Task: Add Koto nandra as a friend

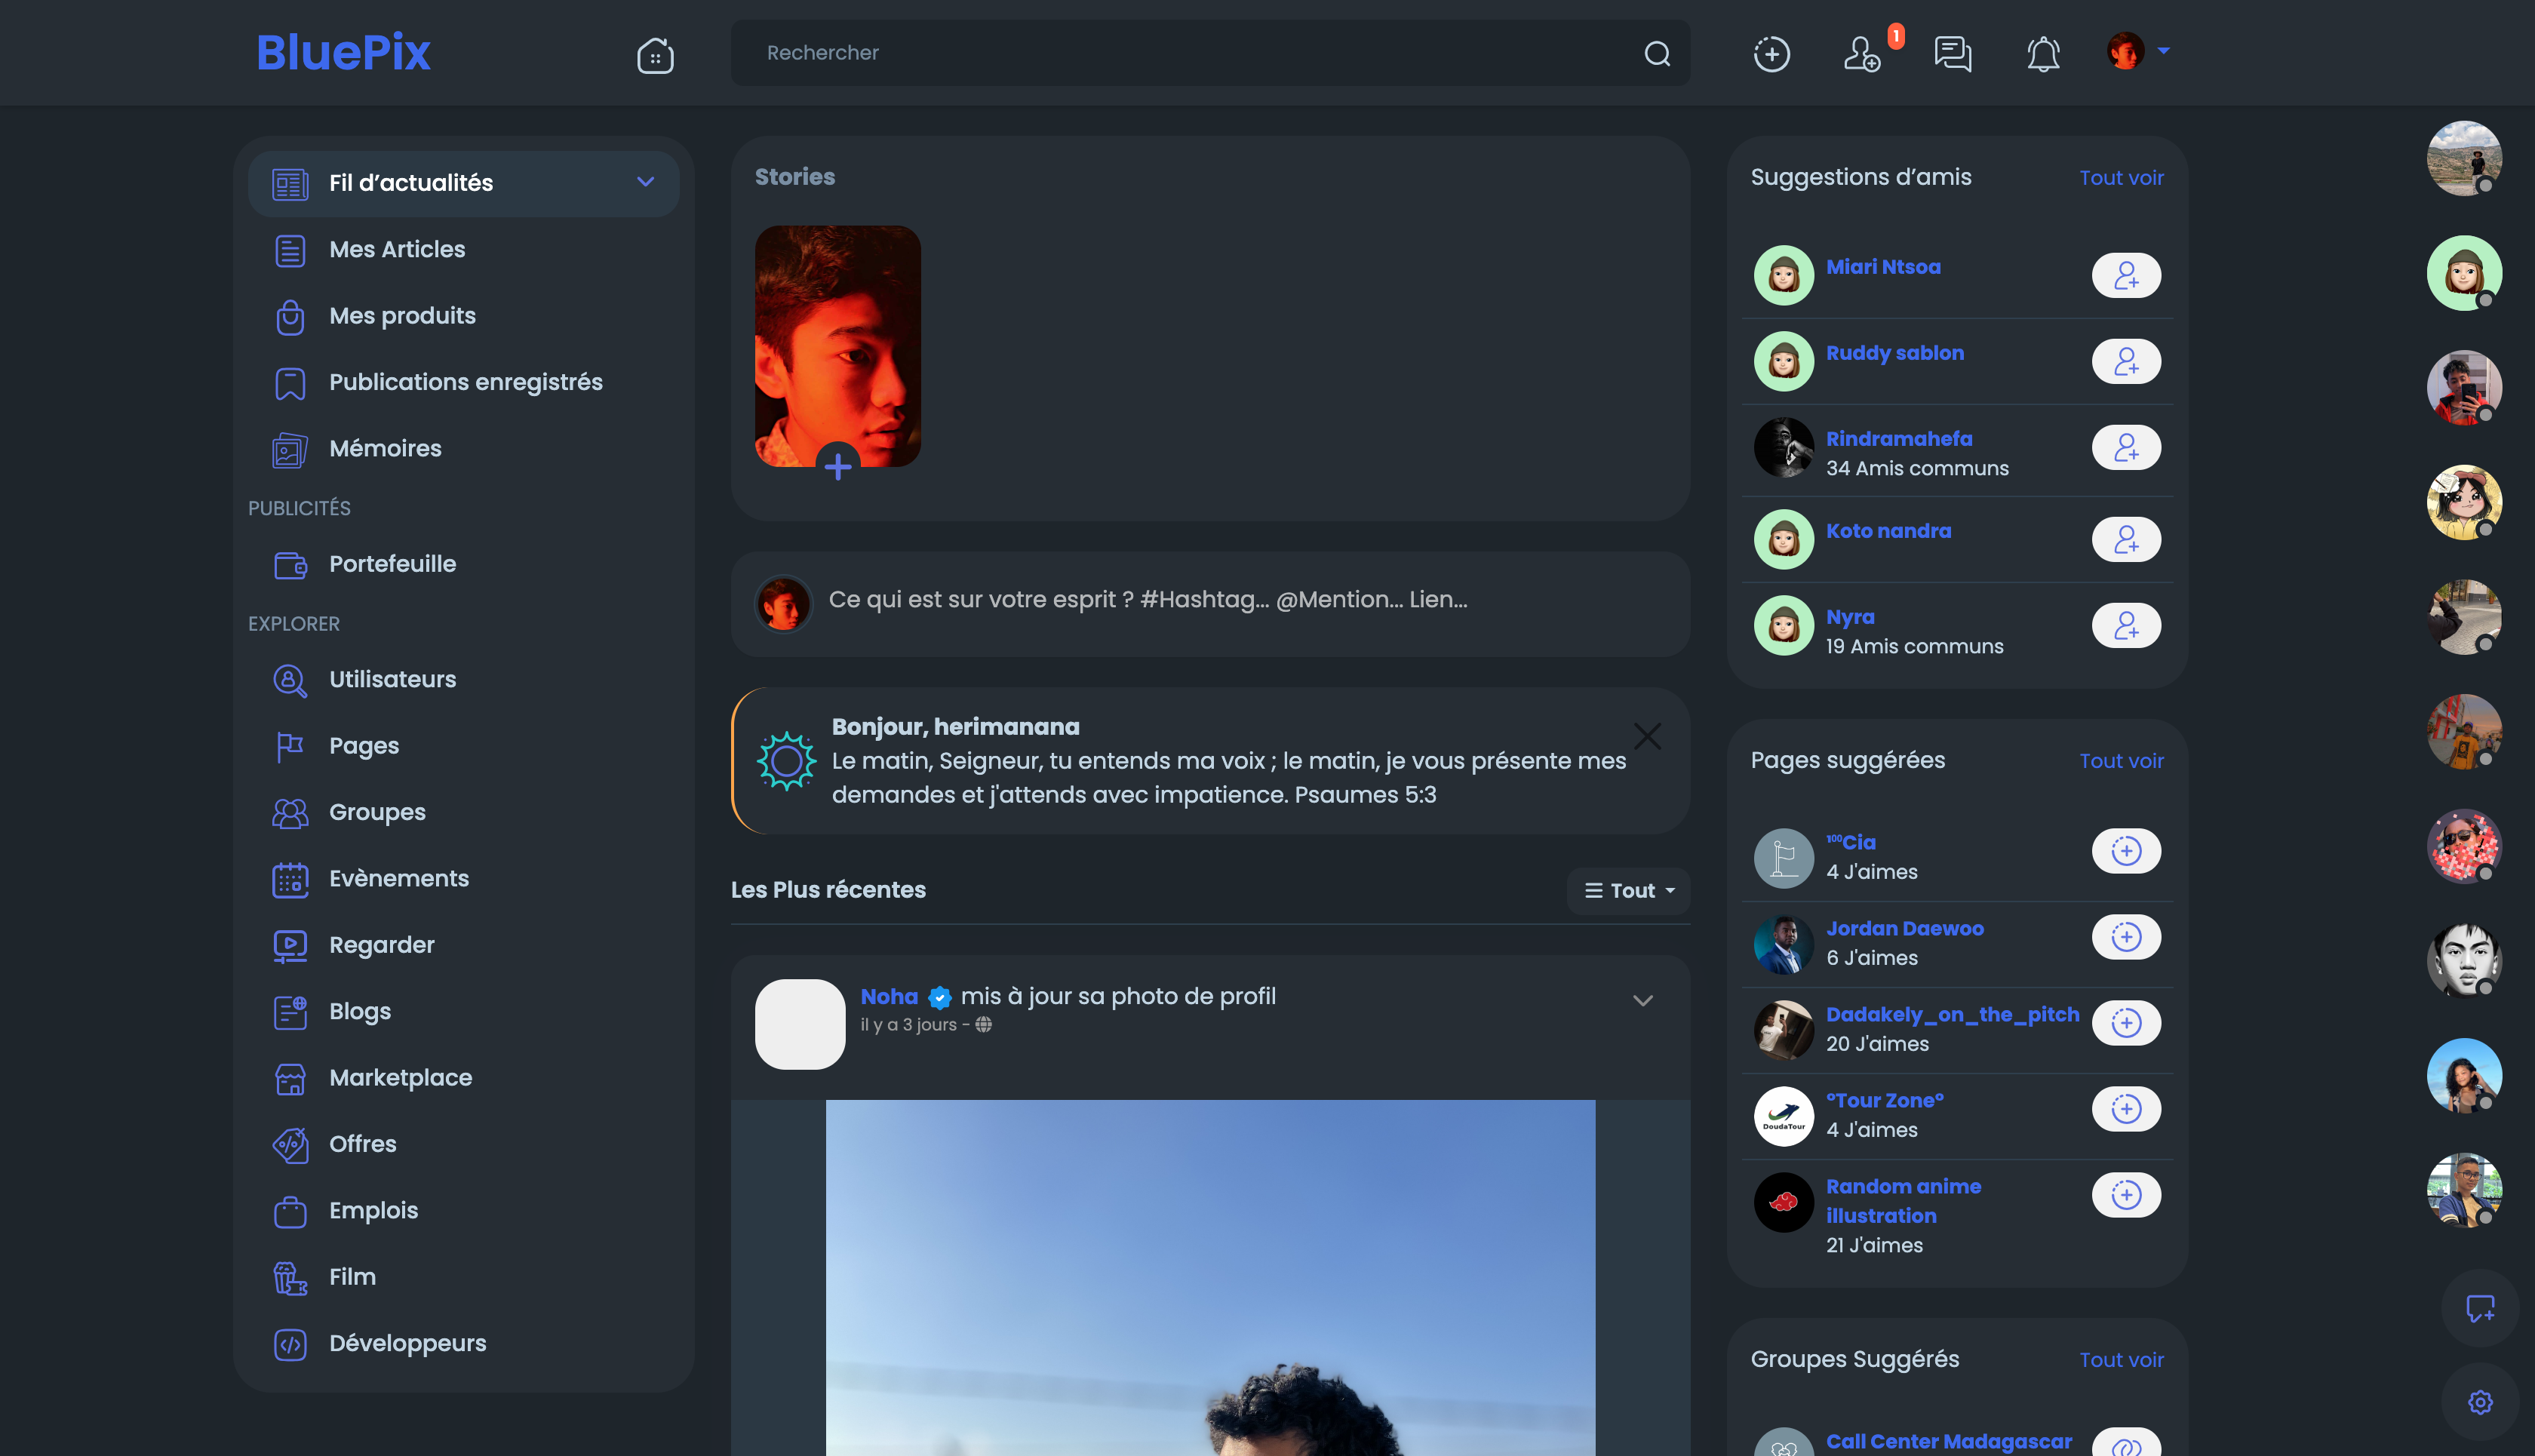Action: point(2126,539)
